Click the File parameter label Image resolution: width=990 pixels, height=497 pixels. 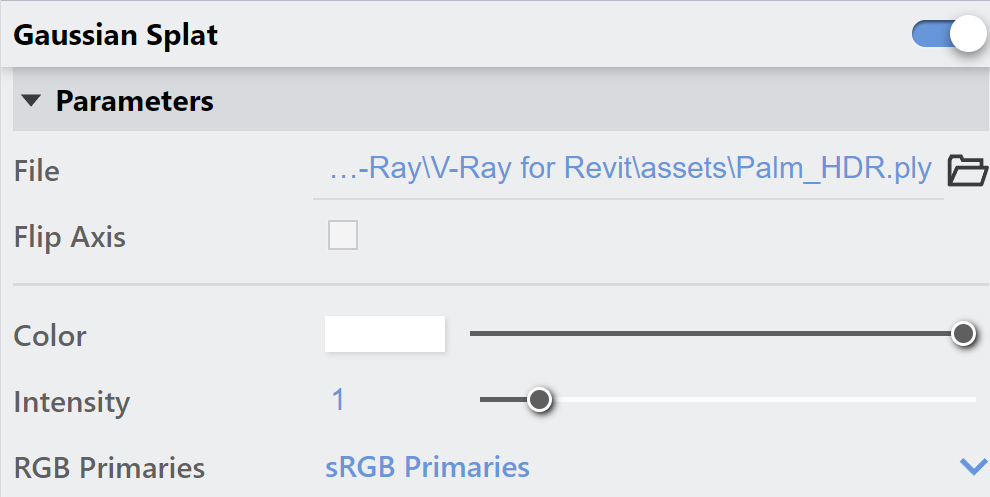pos(37,171)
